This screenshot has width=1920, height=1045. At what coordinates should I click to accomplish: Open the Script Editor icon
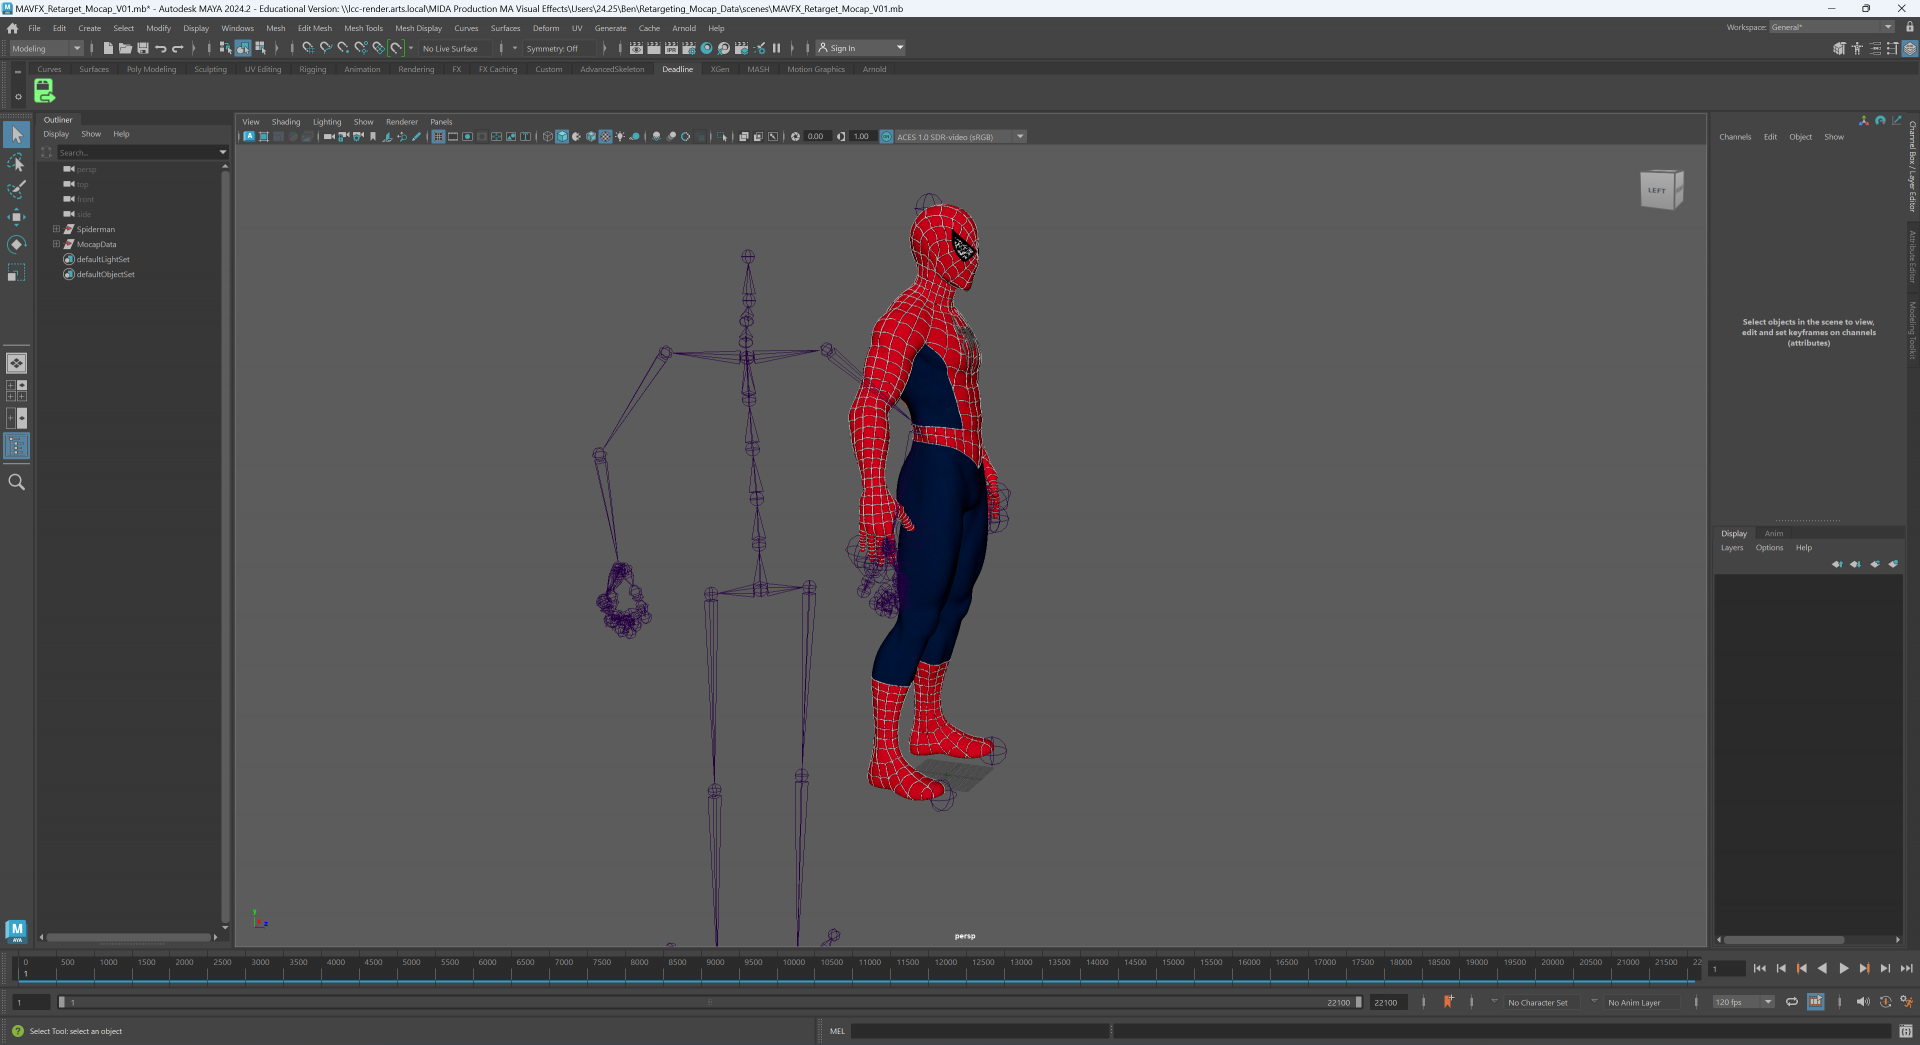[1905, 1031]
